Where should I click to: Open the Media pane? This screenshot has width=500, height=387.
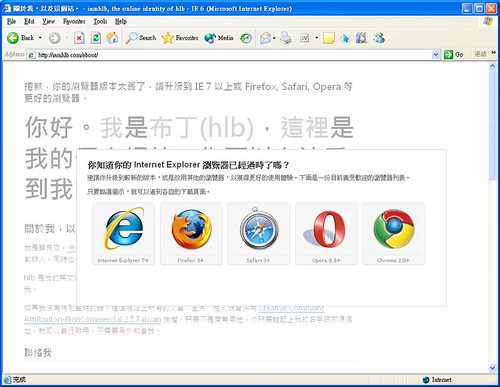point(219,38)
